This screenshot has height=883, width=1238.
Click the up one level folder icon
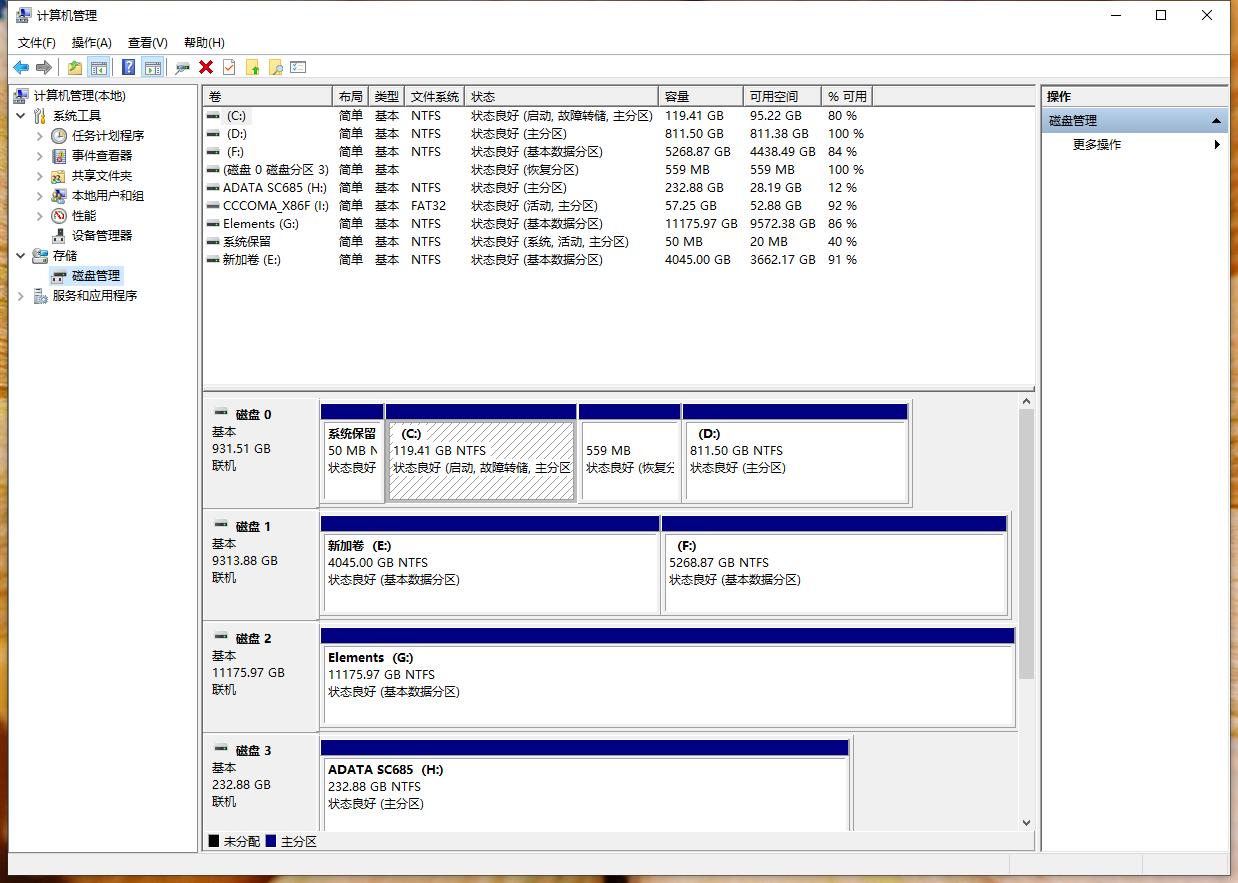click(75, 67)
